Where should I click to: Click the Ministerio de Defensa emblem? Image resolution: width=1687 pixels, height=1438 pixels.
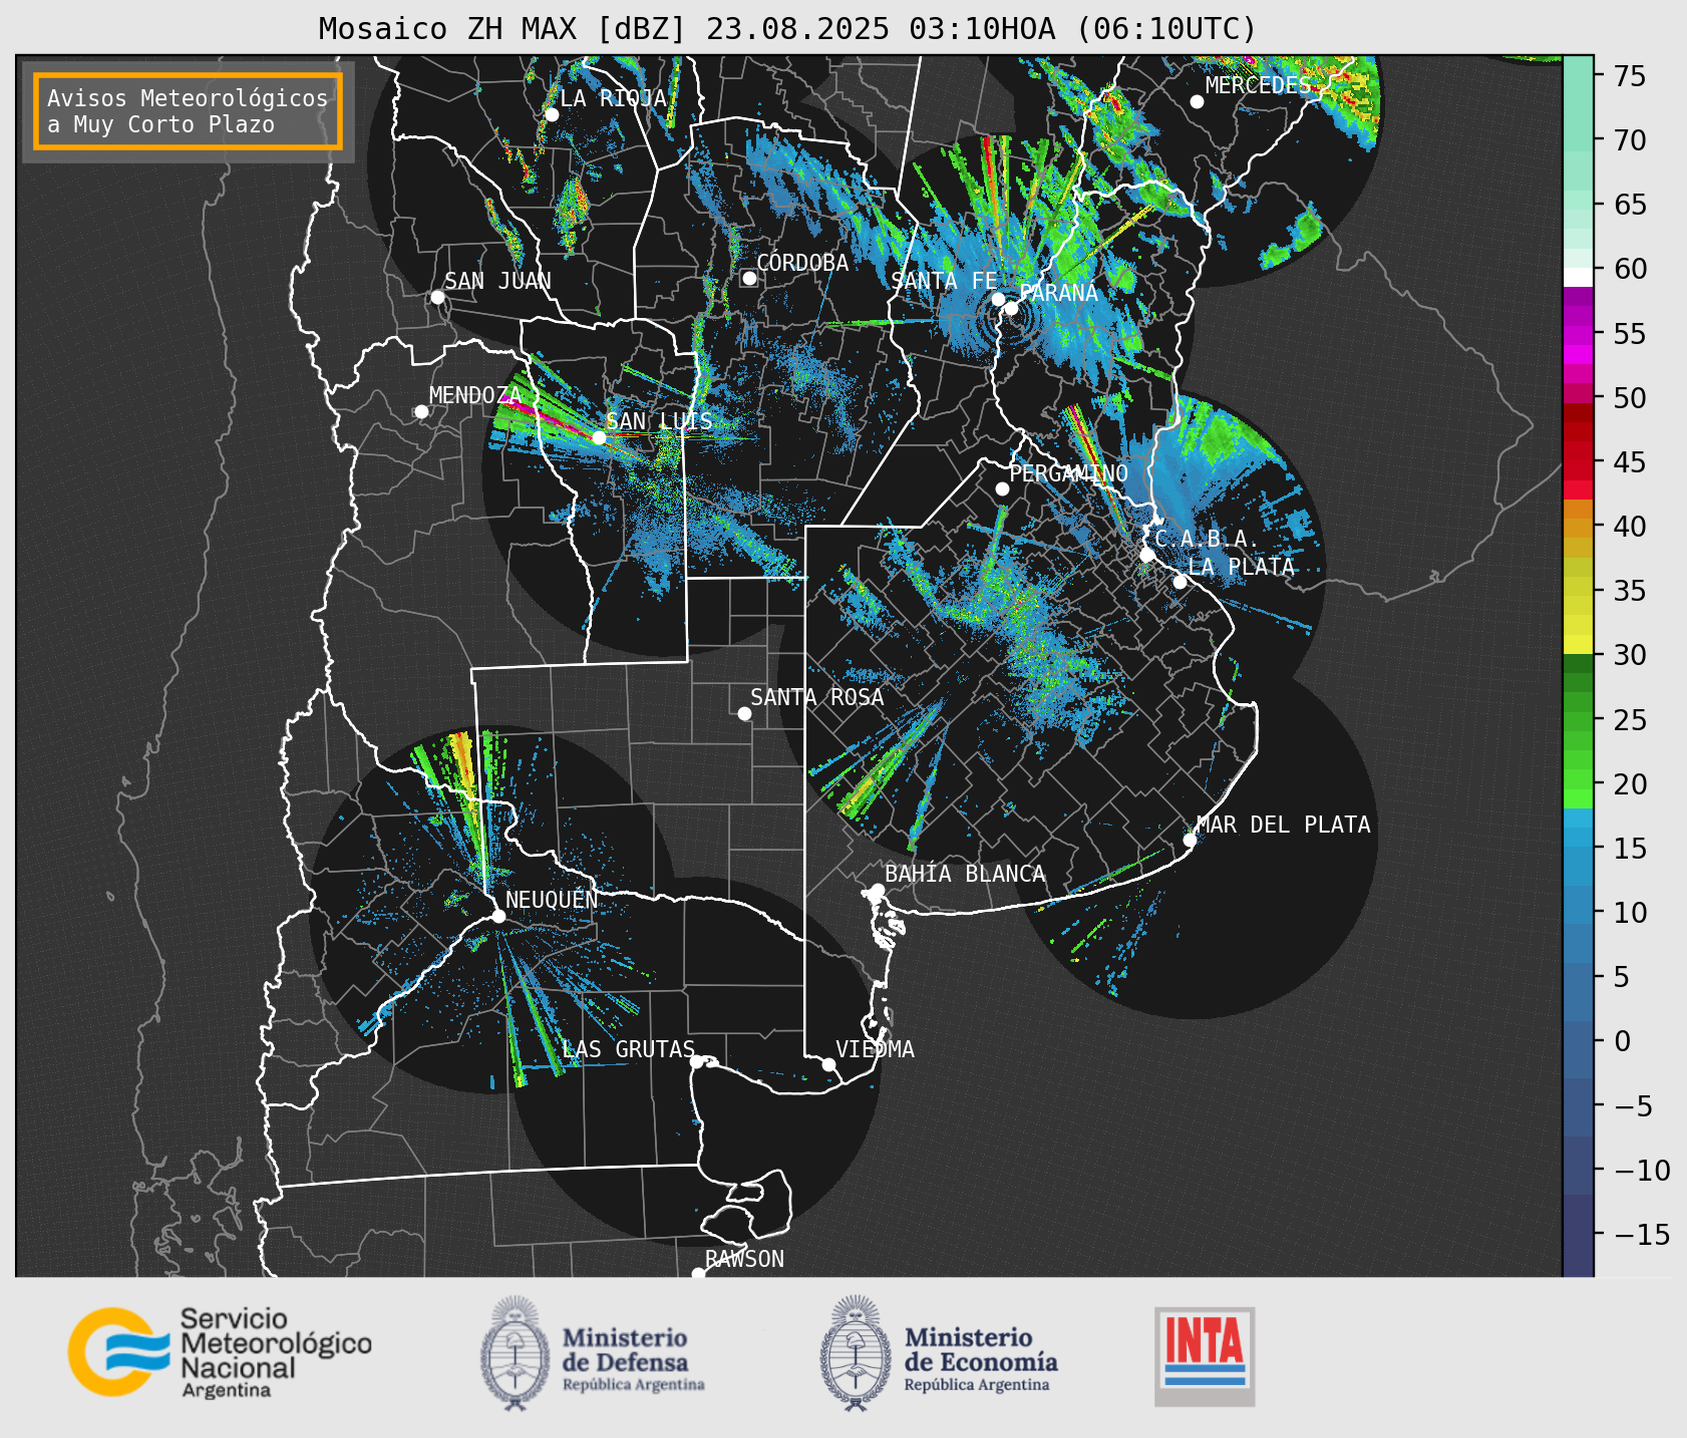coord(514,1353)
